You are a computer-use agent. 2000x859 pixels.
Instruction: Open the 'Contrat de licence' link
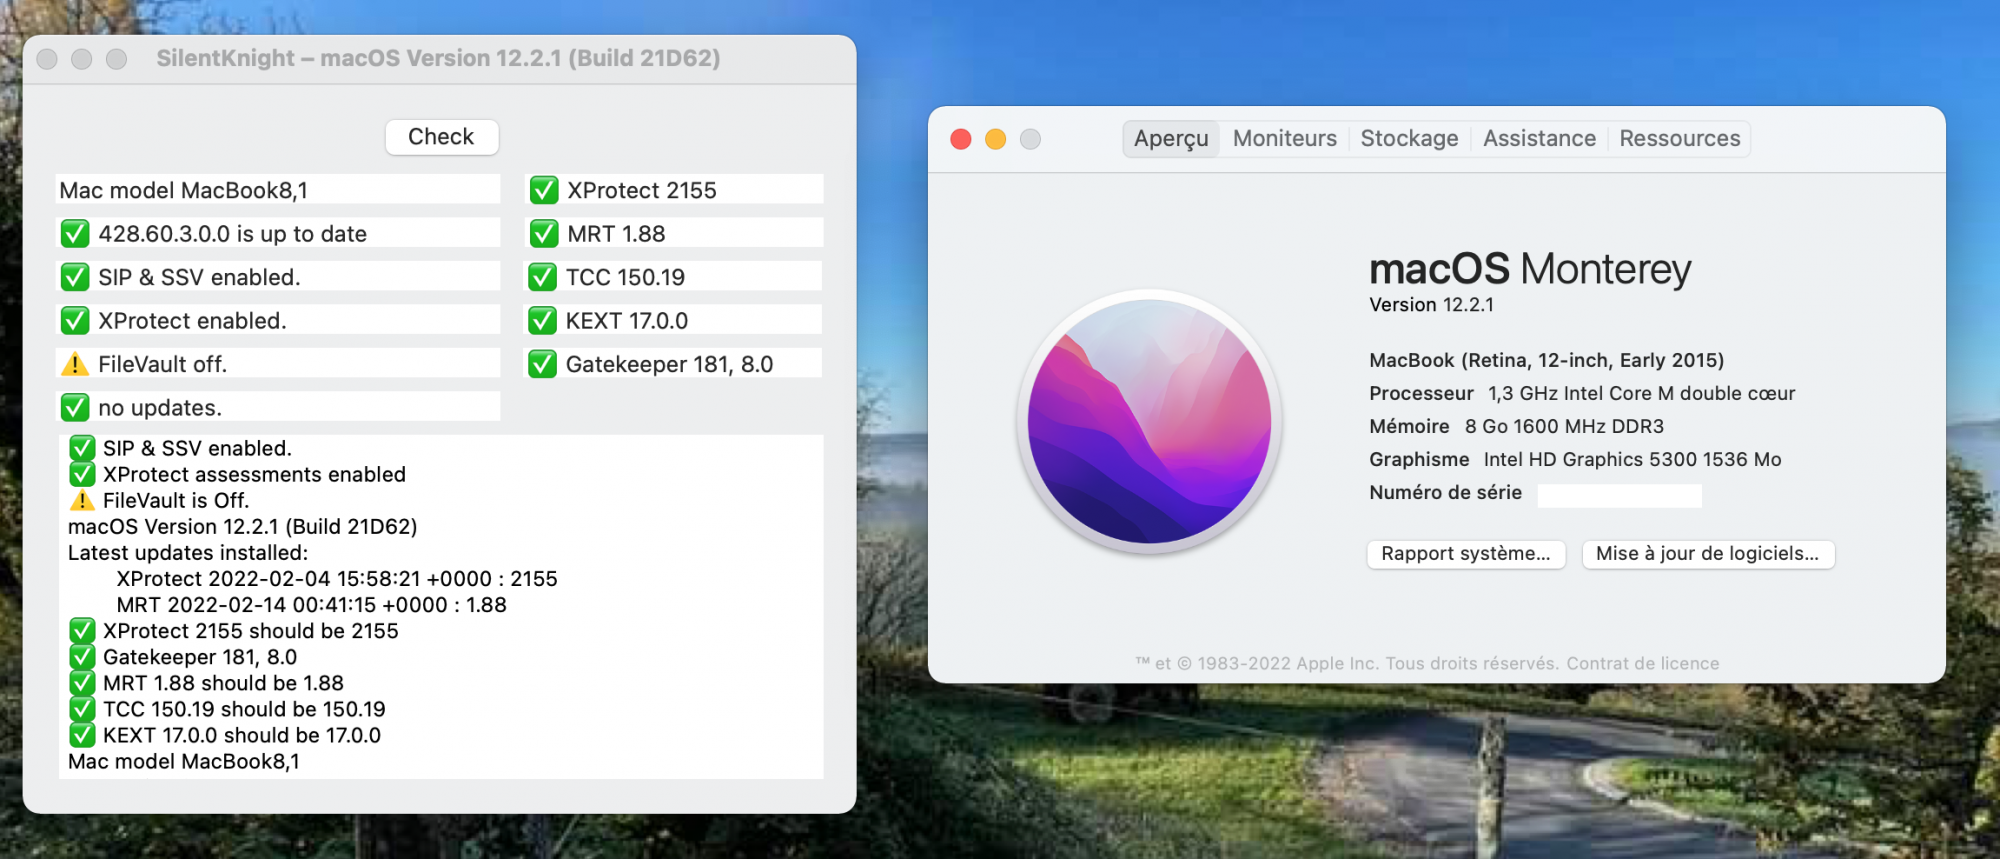(1643, 663)
